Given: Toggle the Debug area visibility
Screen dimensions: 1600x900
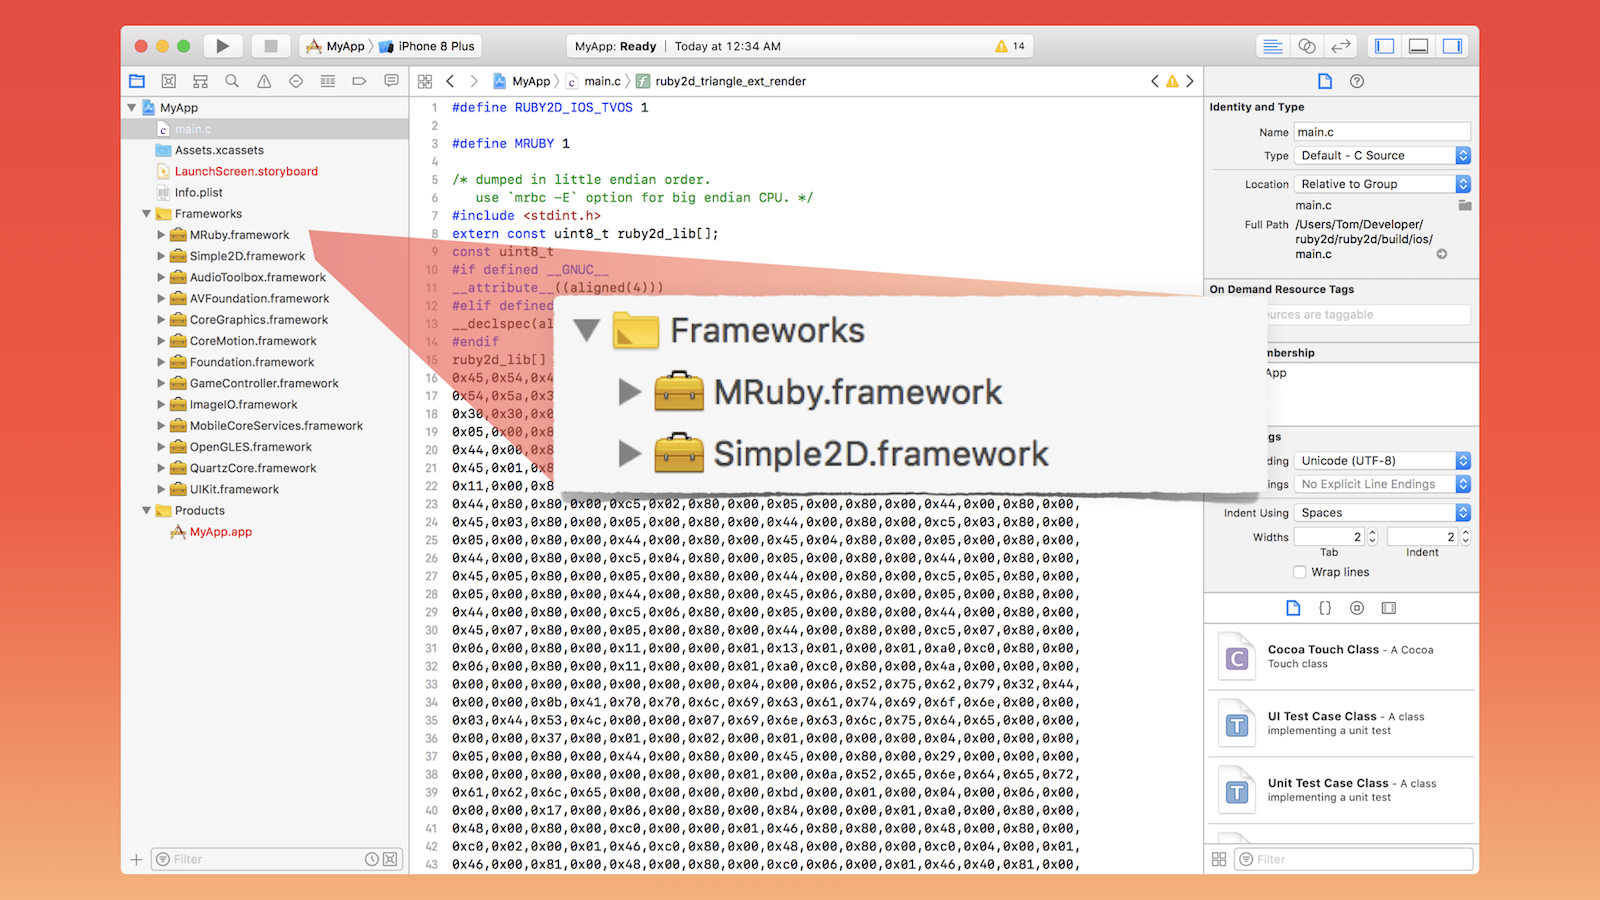Looking at the screenshot, I should coord(1418,46).
